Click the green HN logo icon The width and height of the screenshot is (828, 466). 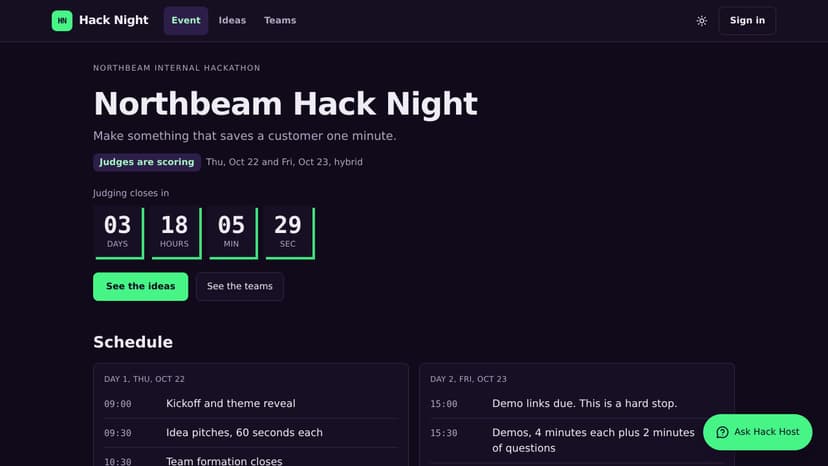62,21
